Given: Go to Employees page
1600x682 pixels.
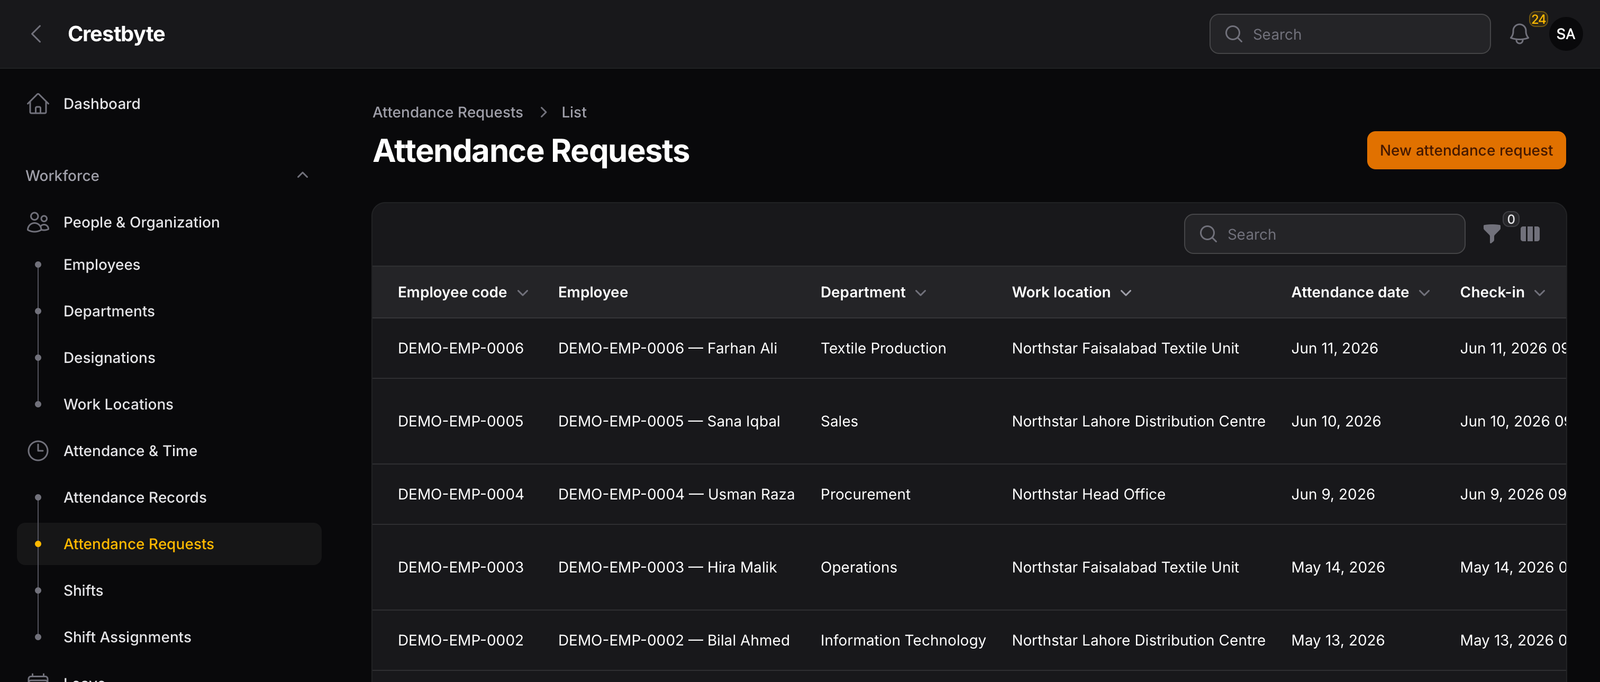Looking at the screenshot, I should [102, 265].
